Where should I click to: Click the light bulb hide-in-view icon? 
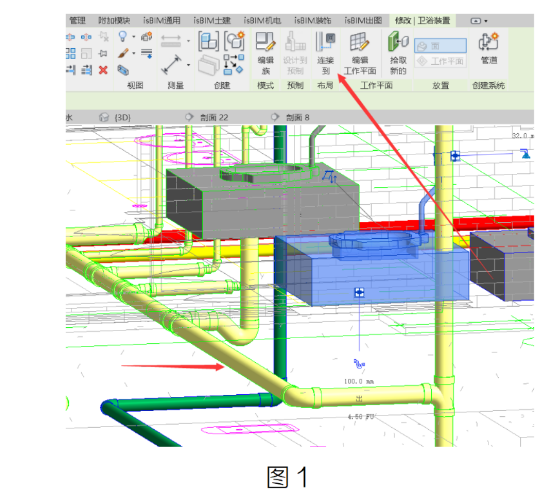click(123, 36)
